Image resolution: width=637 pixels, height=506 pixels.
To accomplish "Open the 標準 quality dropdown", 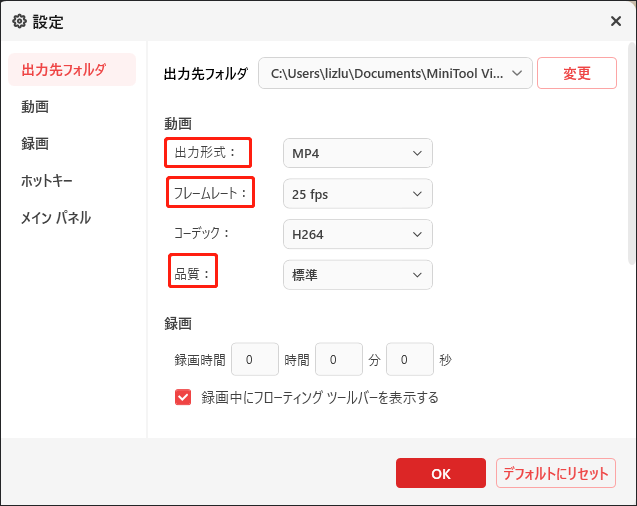I will [358, 275].
